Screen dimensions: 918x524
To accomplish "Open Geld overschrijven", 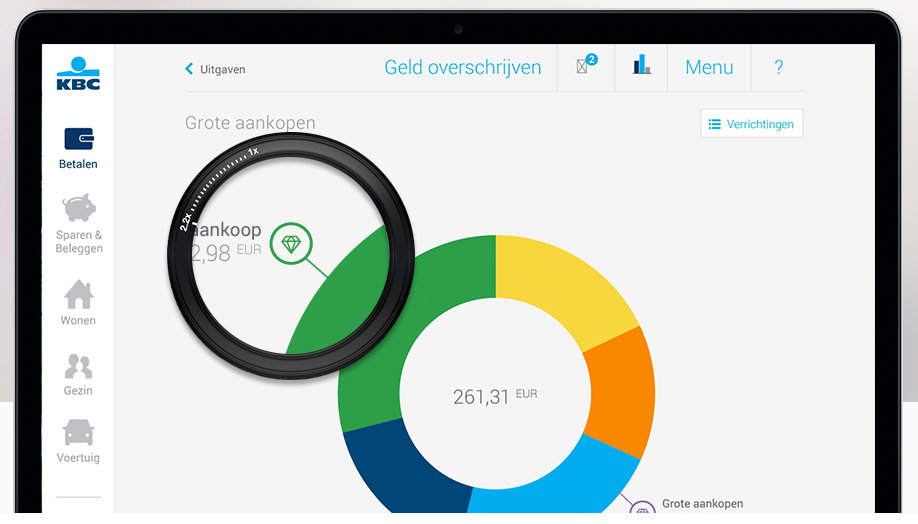I will point(462,68).
